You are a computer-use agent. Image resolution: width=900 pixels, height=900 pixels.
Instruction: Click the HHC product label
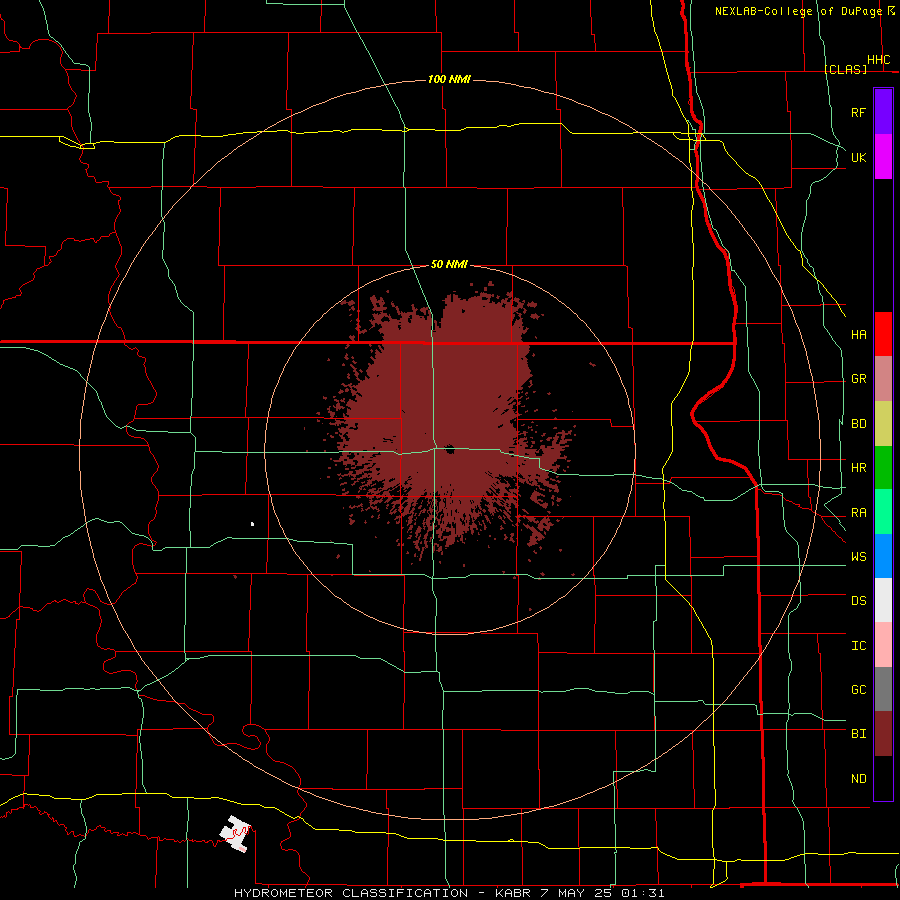tap(878, 60)
